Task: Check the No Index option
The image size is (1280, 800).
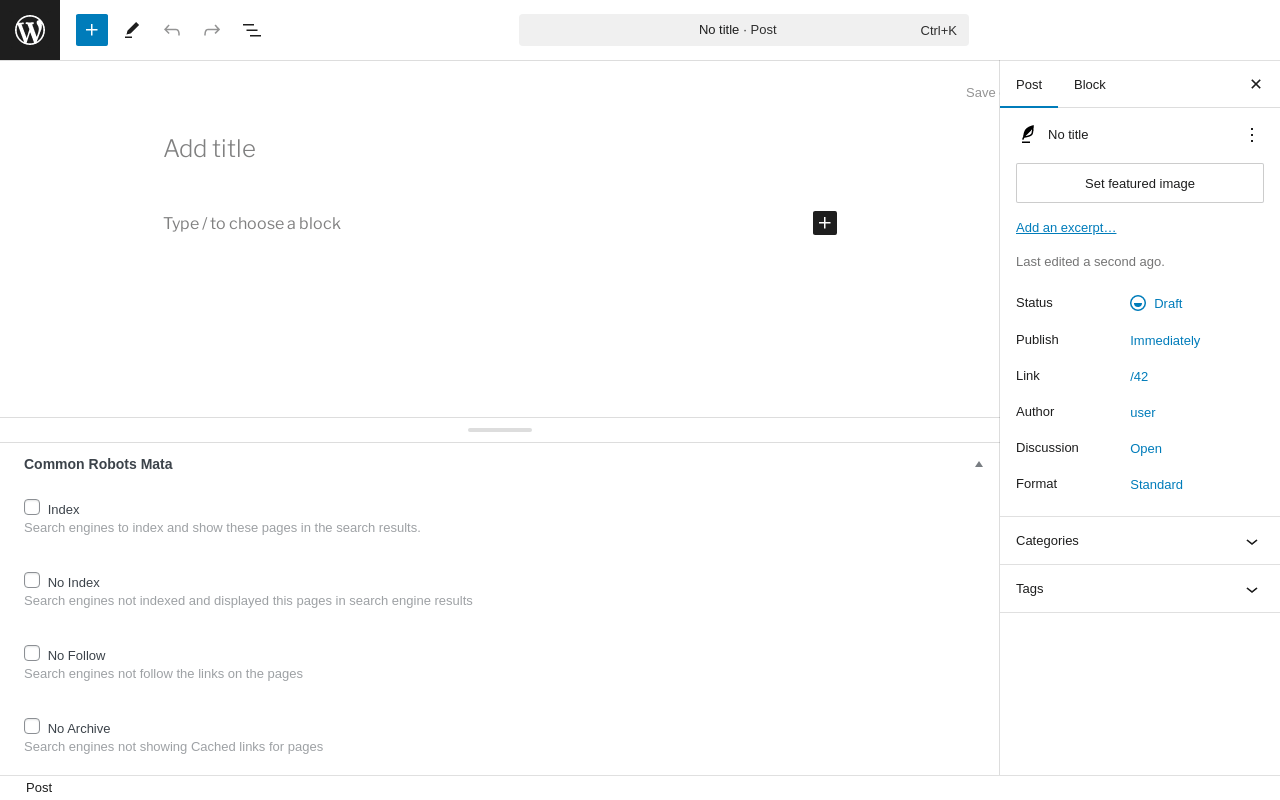Action: tap(32, 580)
